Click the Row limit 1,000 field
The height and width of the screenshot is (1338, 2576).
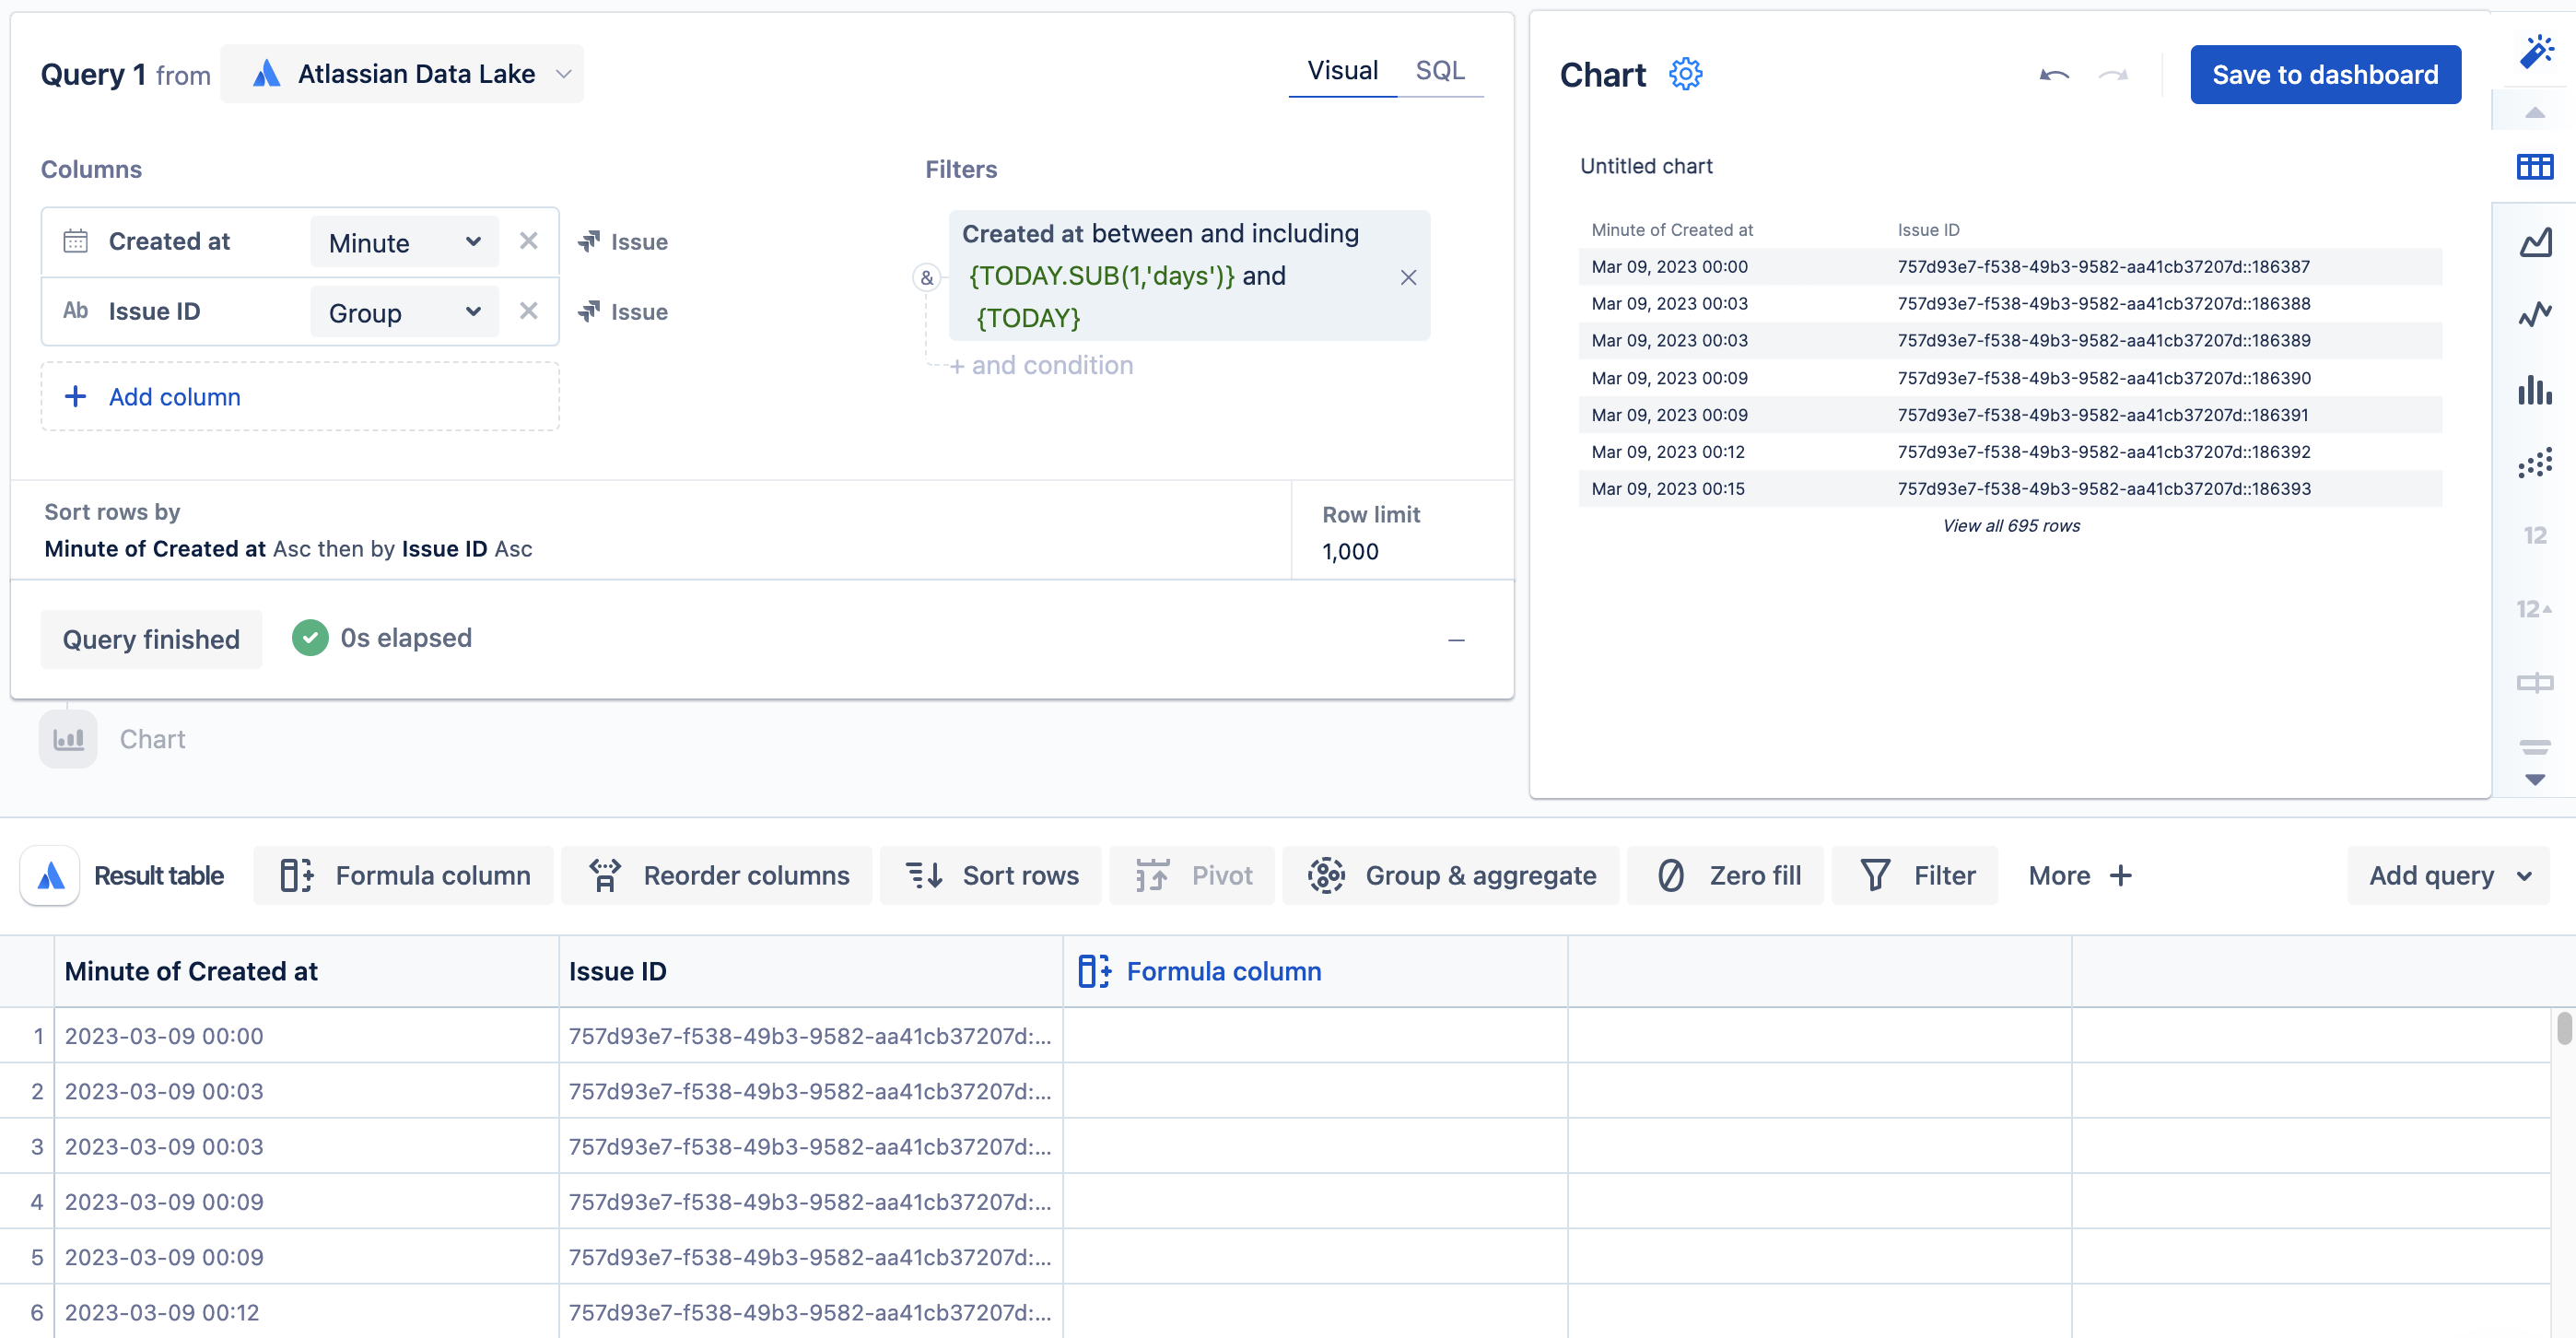coord(1349,551)
